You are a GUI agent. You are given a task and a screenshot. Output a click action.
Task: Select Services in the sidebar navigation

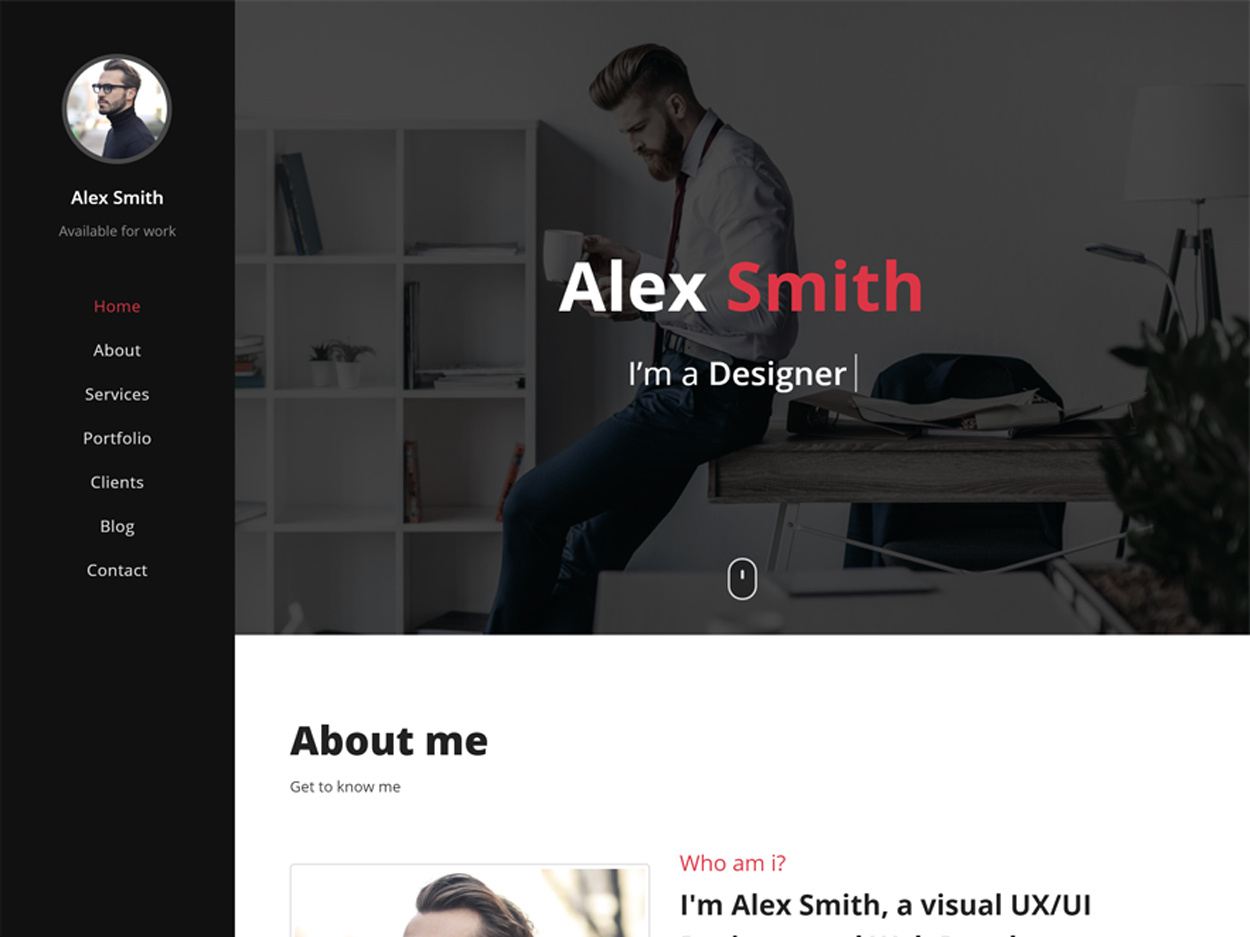(117, 394)
